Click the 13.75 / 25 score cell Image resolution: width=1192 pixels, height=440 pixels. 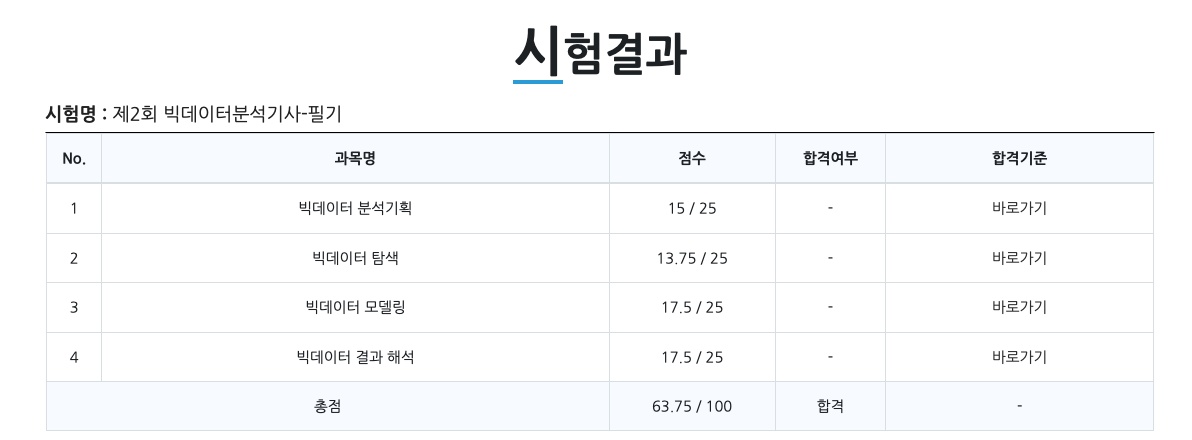click(x=692, y=258)
